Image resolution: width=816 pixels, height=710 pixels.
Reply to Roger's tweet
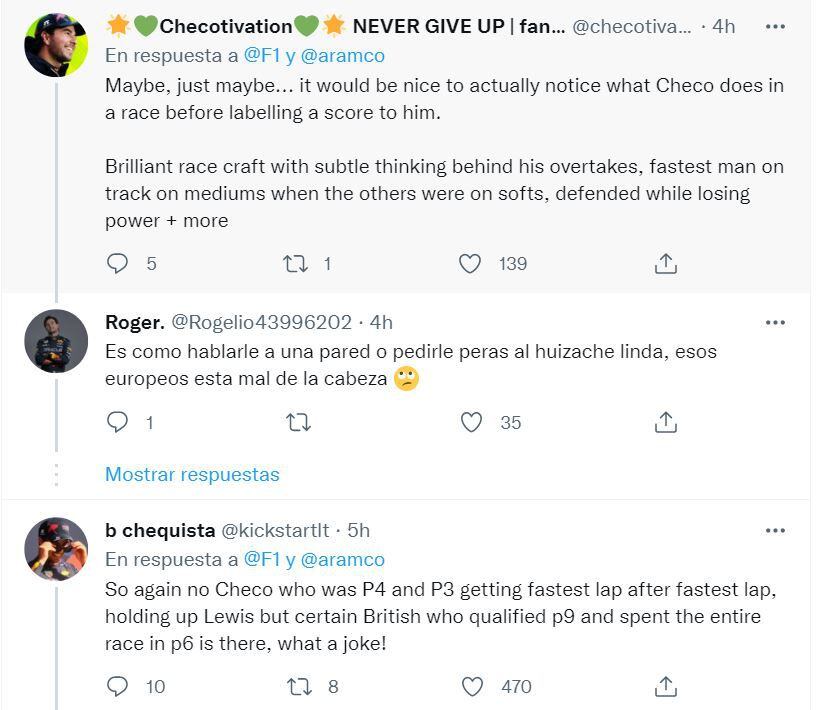coord(118,422)
